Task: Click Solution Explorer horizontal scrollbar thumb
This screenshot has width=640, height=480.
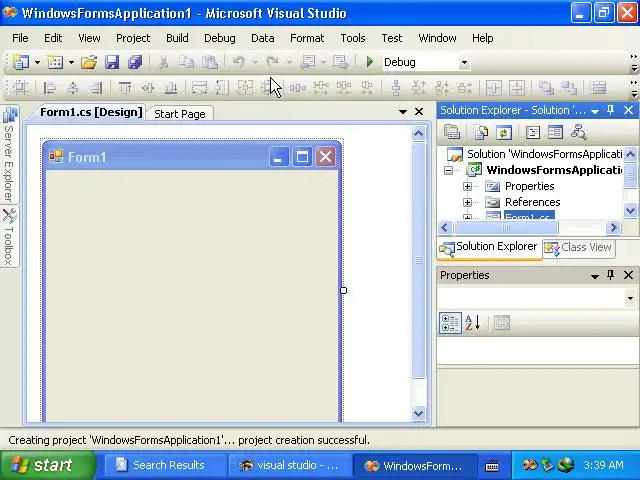Action: pyautogui.click(x=505, y=227)
